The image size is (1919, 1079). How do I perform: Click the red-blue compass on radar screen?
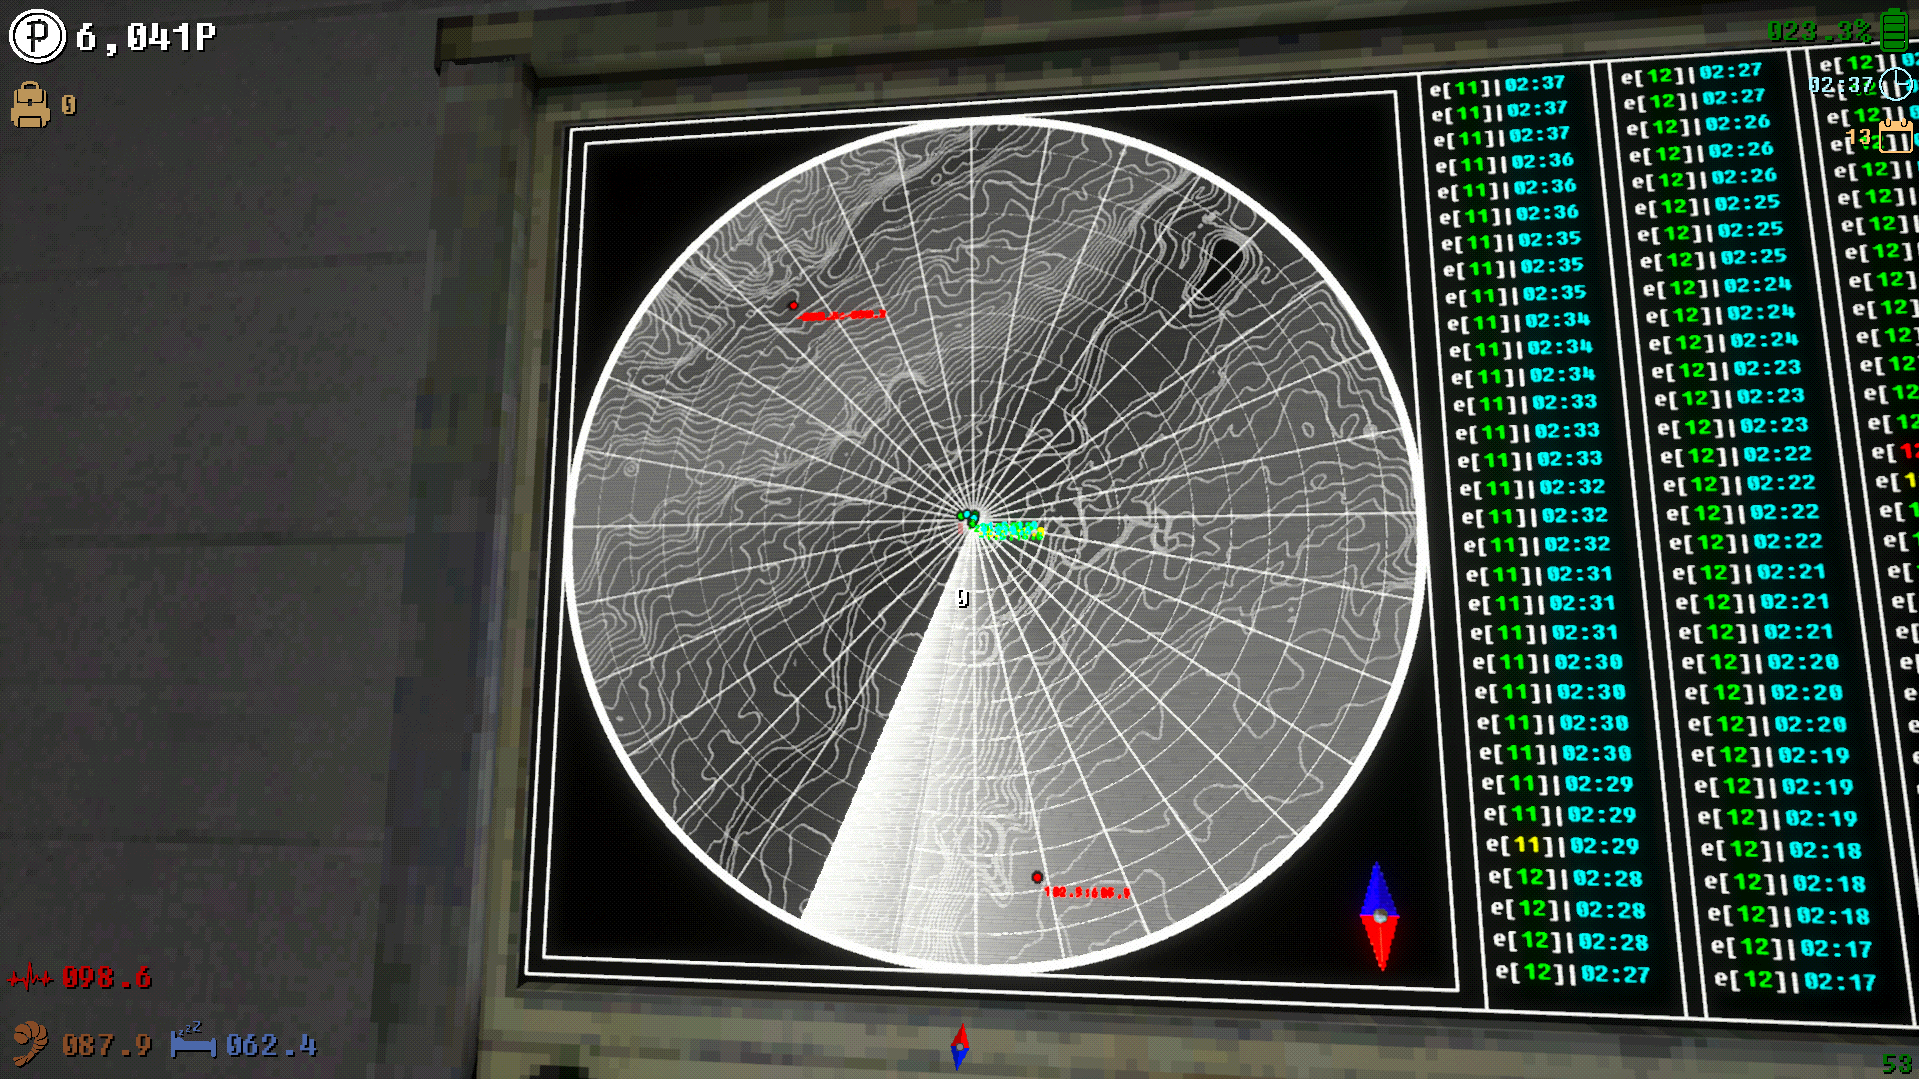click(1379, 915)
